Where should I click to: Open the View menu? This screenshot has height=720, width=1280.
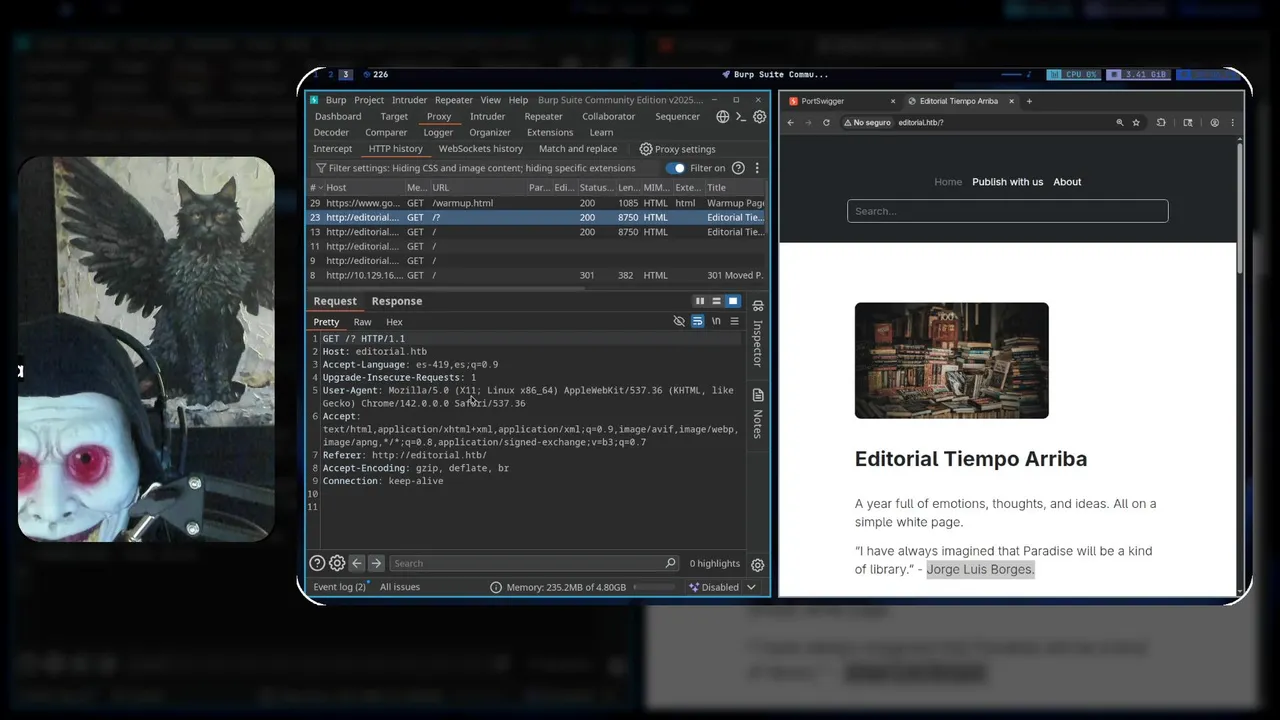tap(490, 100)
